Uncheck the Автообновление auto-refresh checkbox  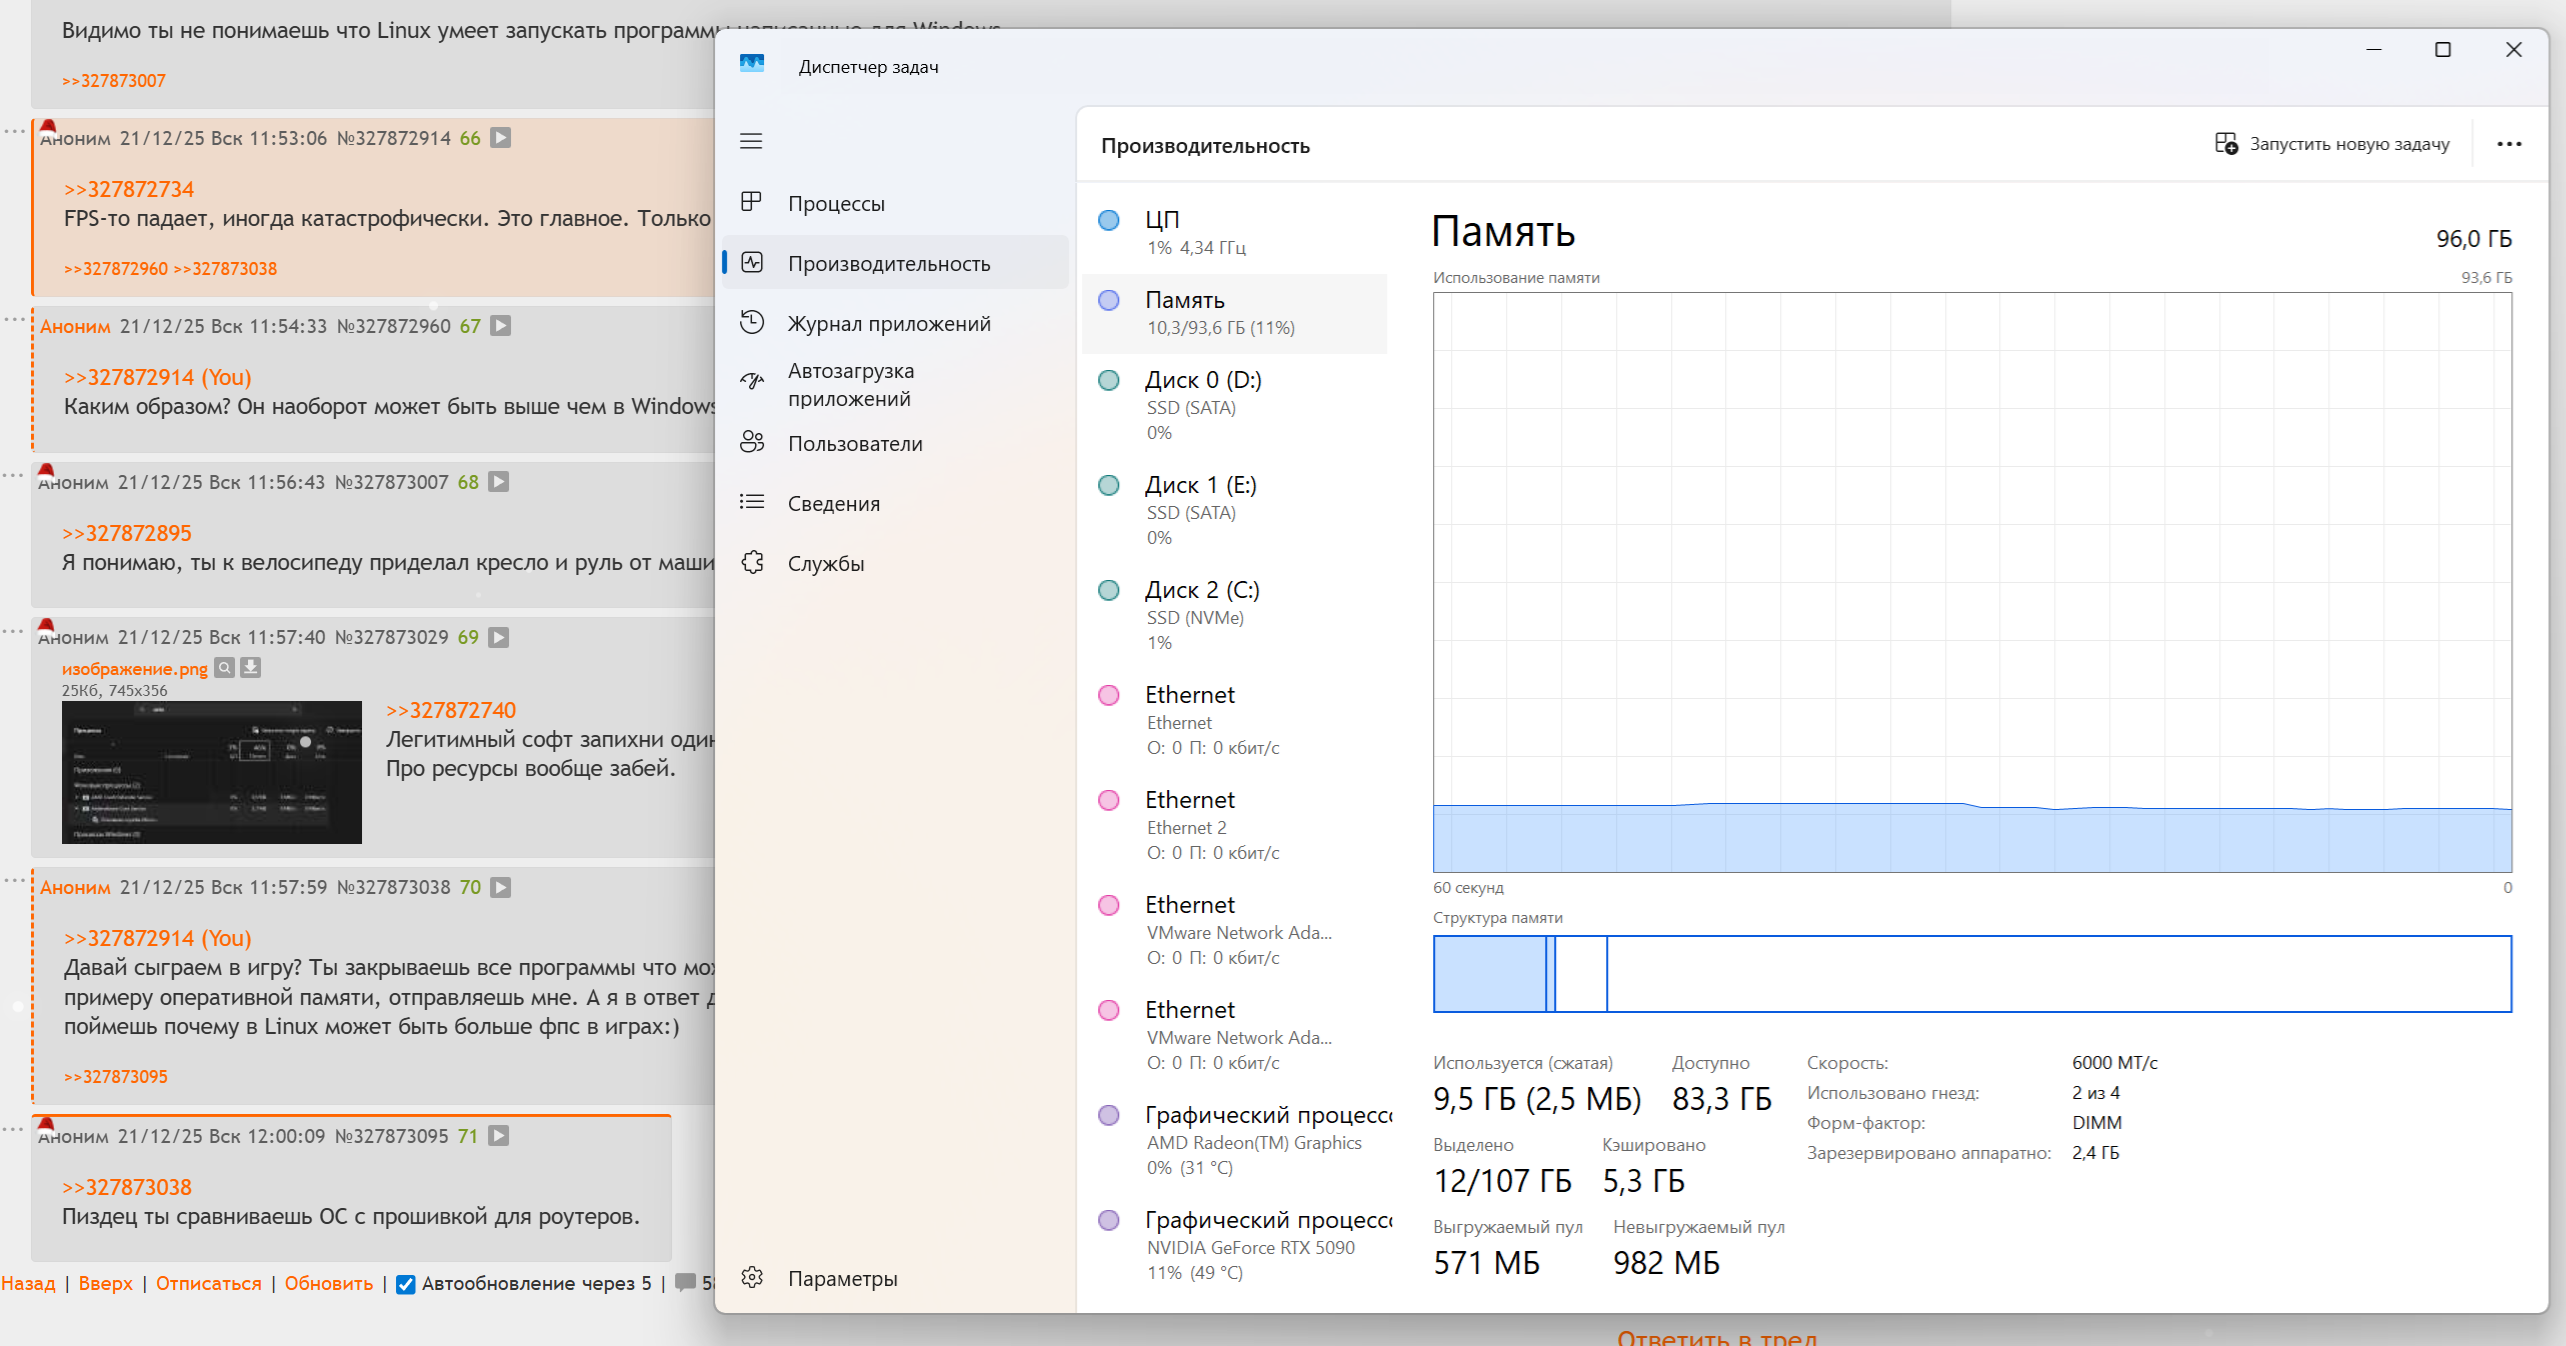point(405,1284)
